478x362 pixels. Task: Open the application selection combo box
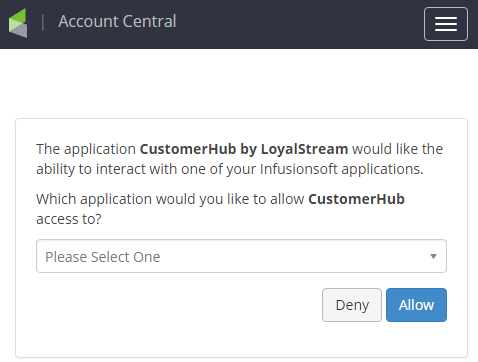pos(241,256)
